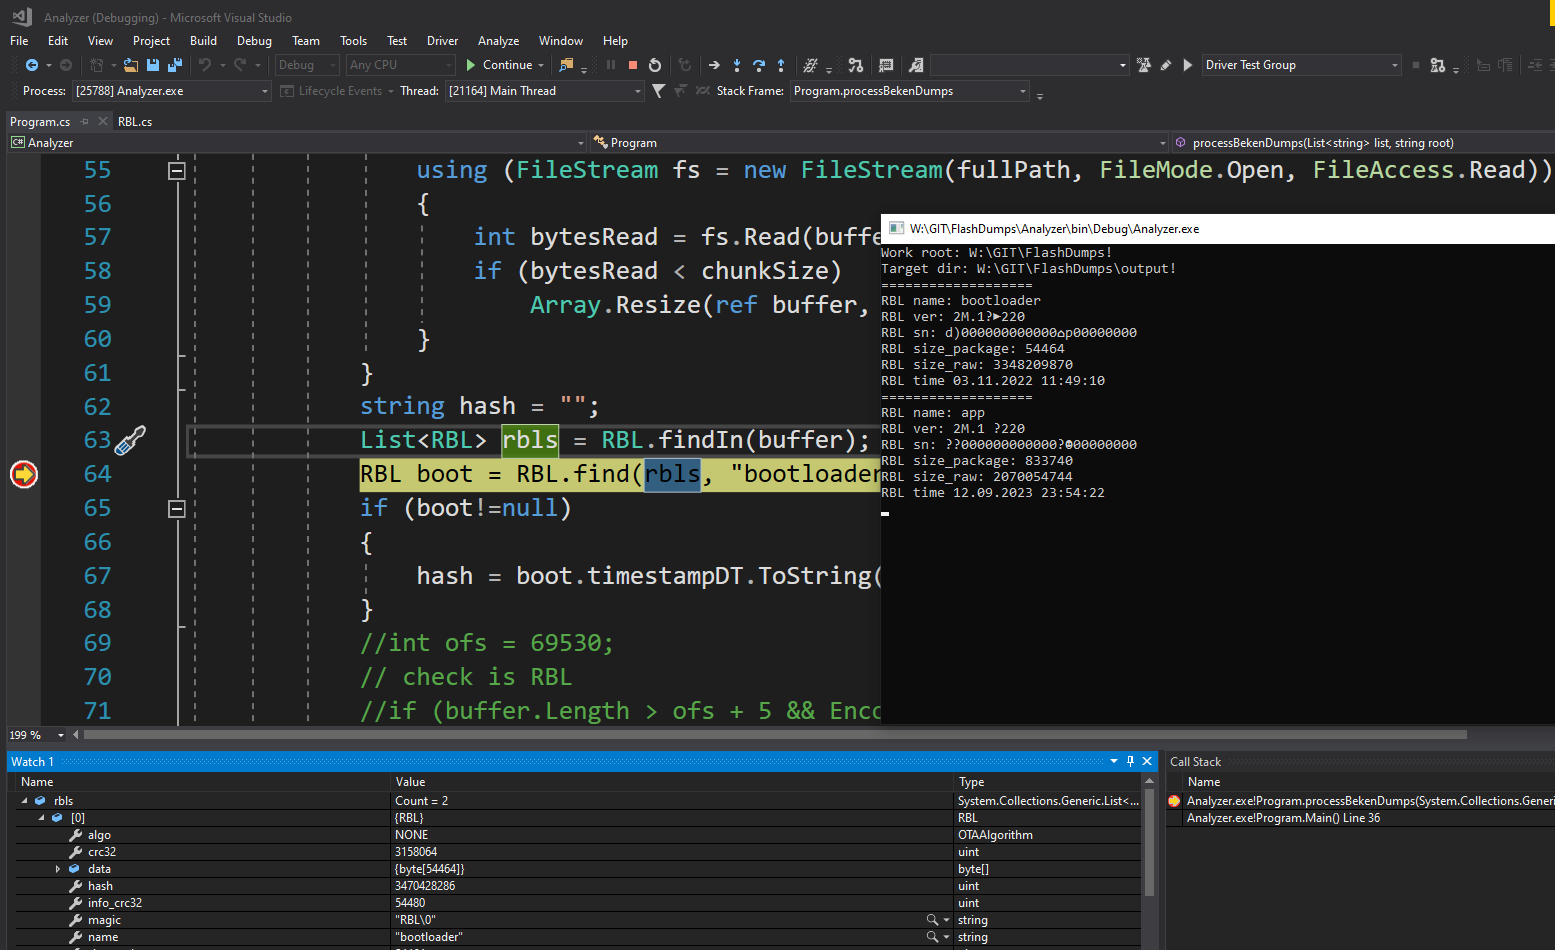Open the Driver Test Group dropdown
The width and height of the screenshot is (1555, 950).
pyautogui.click(x=1394, y=65)
